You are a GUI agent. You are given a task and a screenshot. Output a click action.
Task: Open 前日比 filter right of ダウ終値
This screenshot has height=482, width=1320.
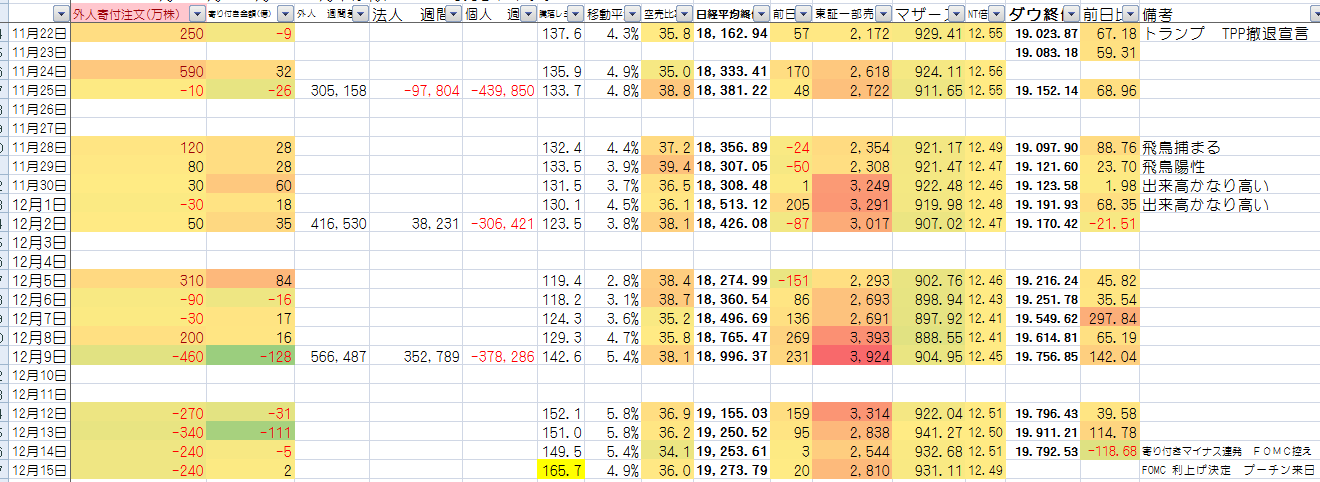(x=1129, y=15)
